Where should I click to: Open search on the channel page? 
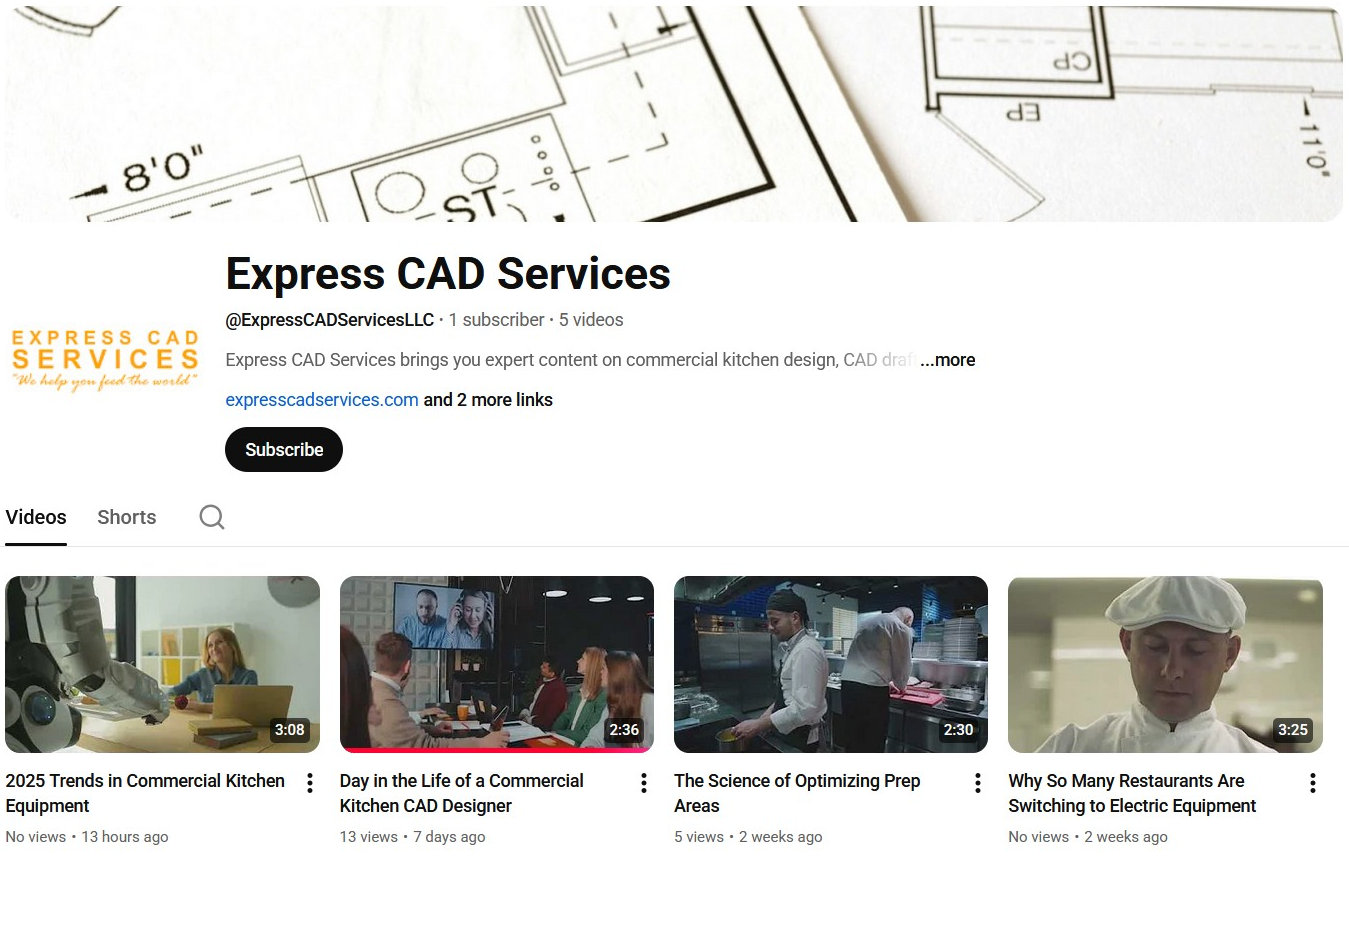point(211,516)
